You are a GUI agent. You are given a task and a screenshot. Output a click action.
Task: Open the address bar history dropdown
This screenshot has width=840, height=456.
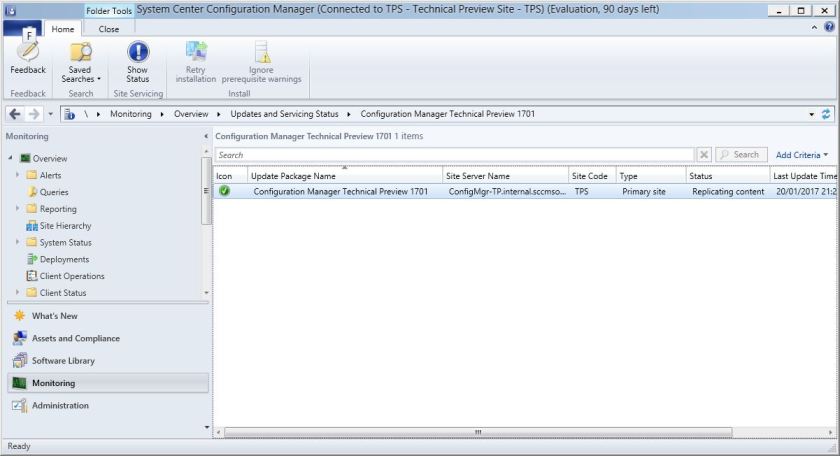point(812,114)
